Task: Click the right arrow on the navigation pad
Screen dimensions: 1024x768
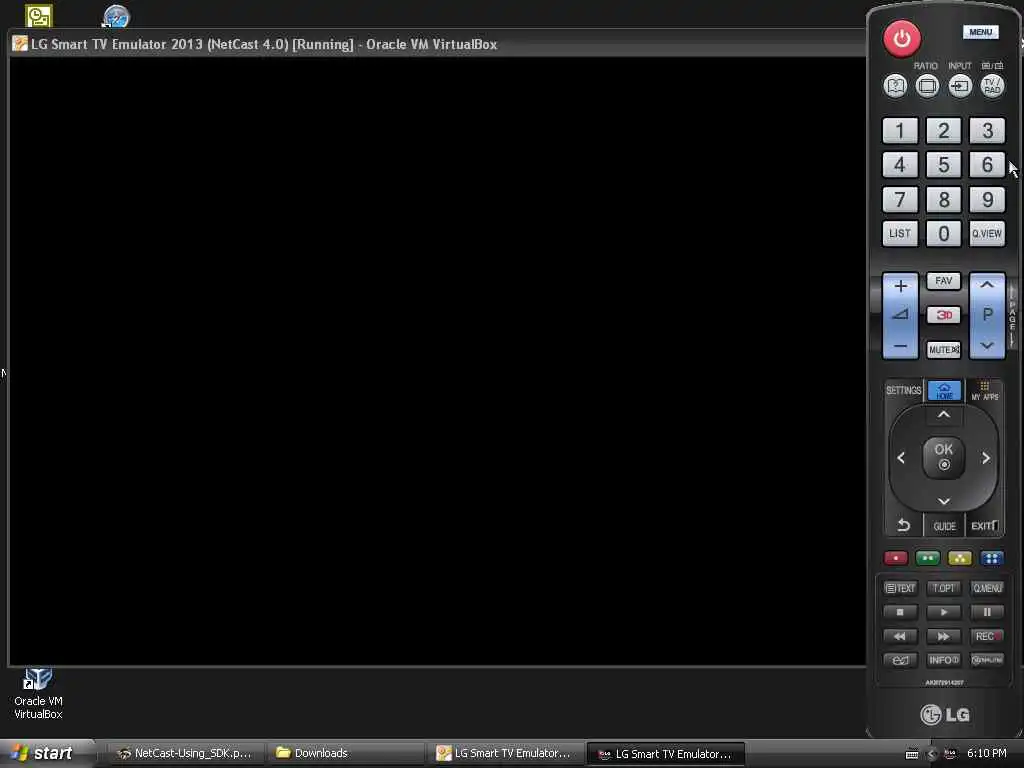Action: [x=986, y=458]
